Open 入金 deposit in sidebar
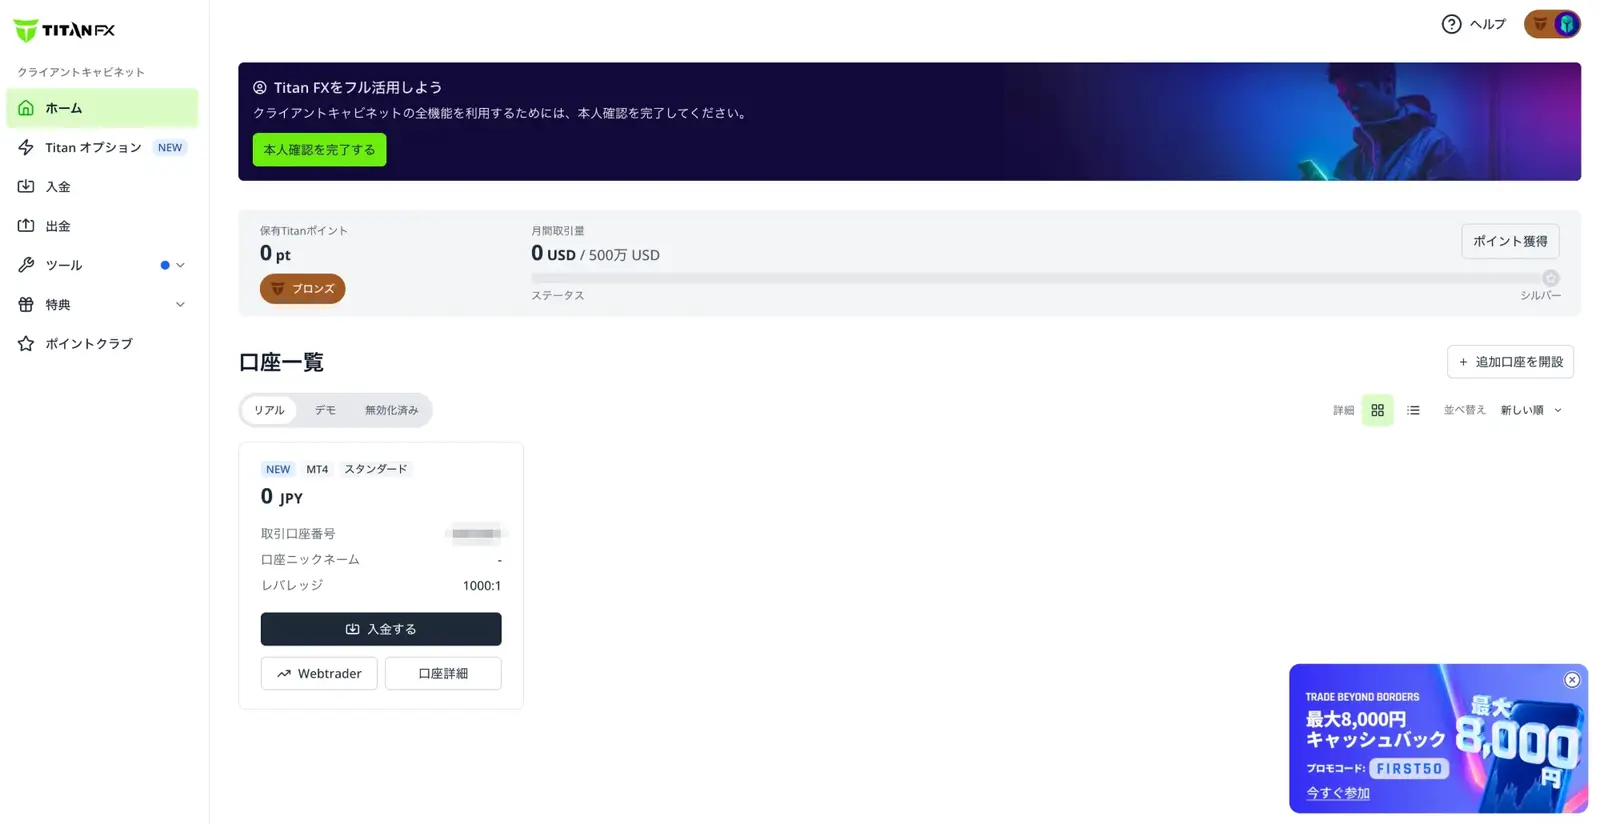This screenshot has height=824, width=1600. [x=102, y=186]
